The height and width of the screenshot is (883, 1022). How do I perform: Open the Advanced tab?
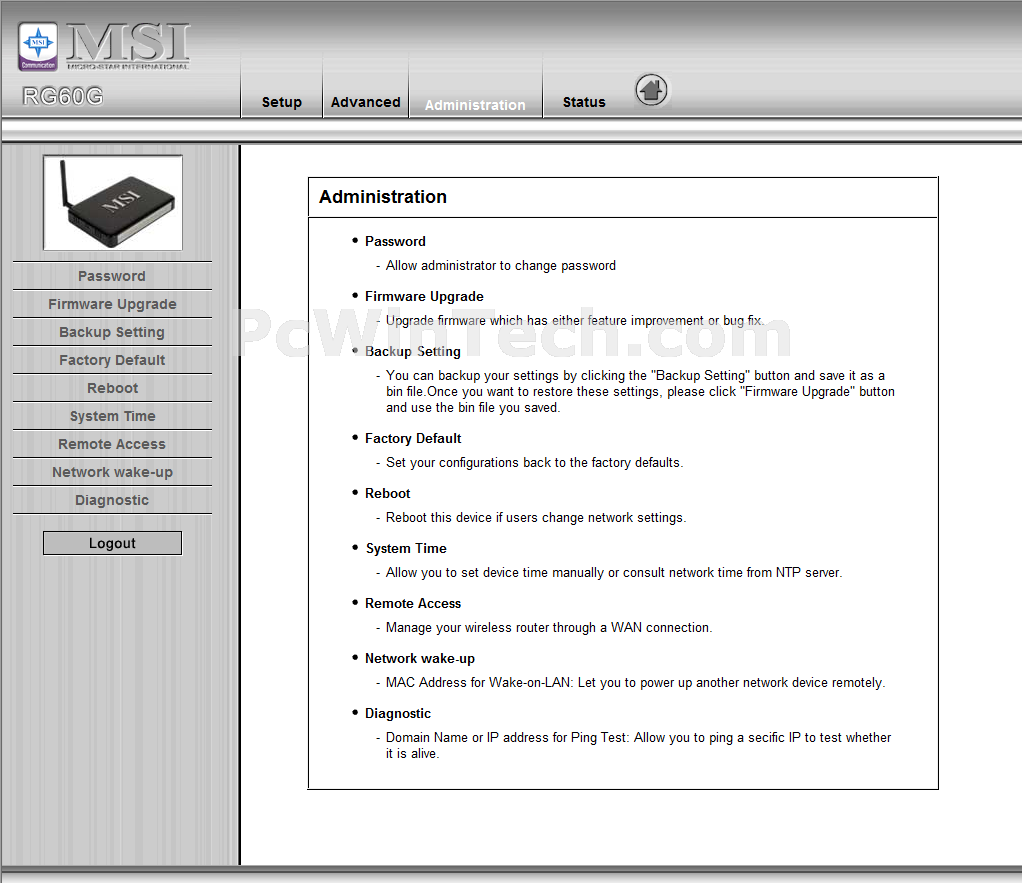coord(366,102)
